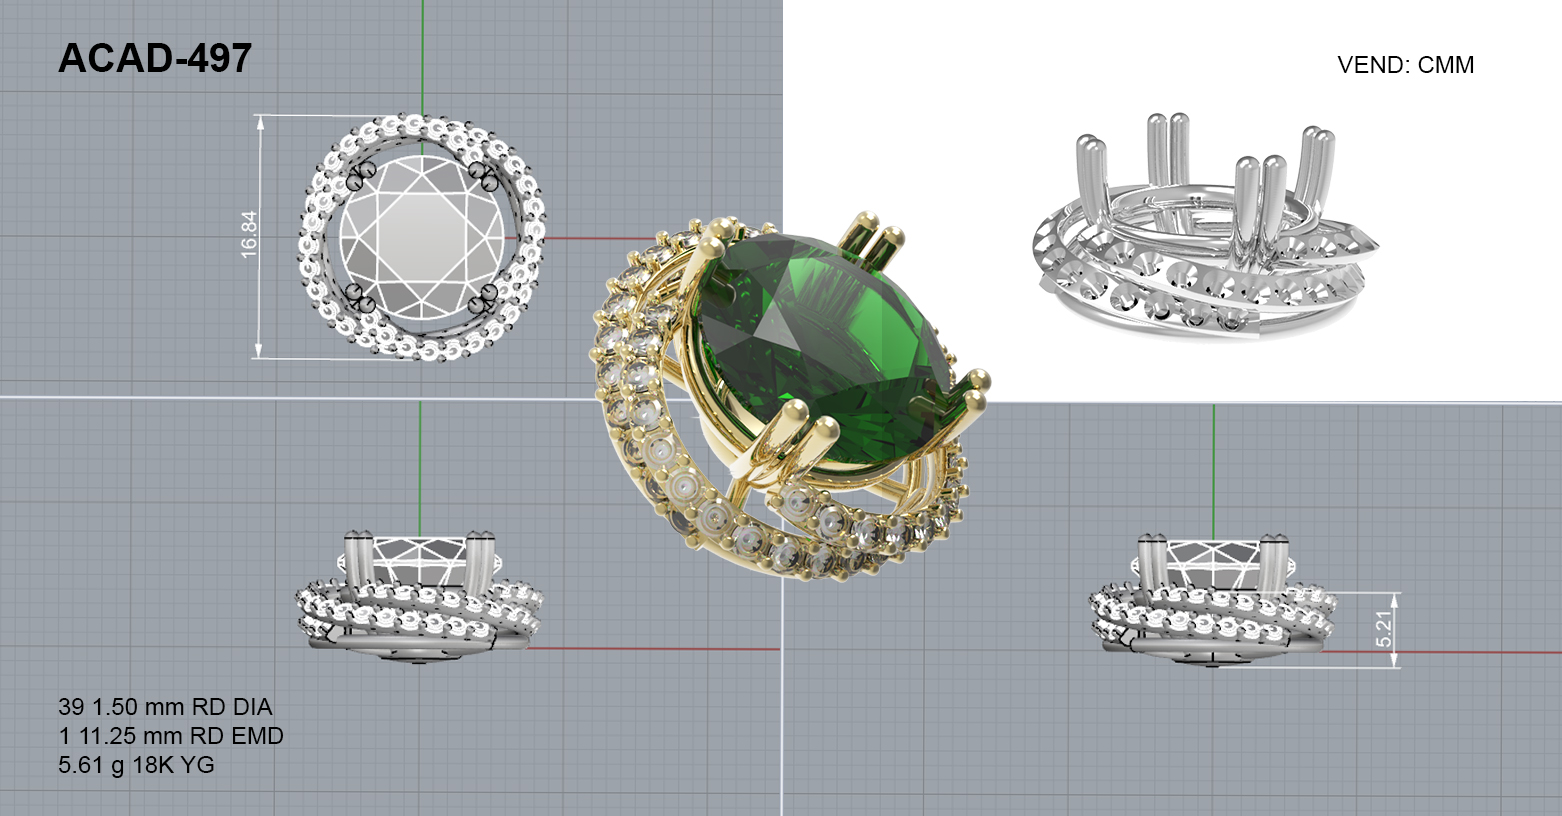Click the top-view drawing of the round stone
Viewport: 1562px width, 816px height.
[422, 237]
